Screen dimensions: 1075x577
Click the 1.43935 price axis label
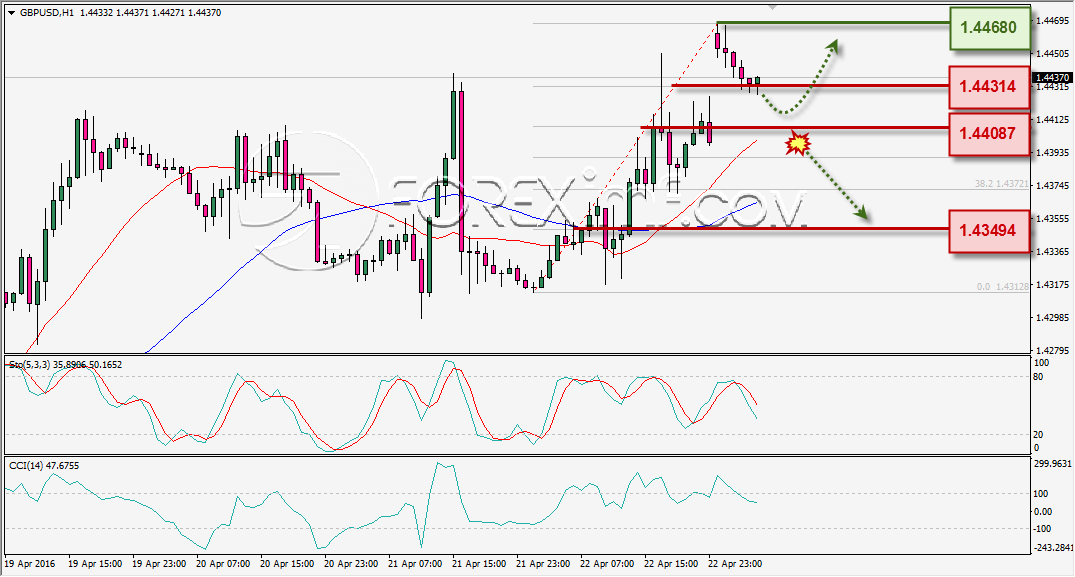pyautogui.click(x=1052, y=152)
